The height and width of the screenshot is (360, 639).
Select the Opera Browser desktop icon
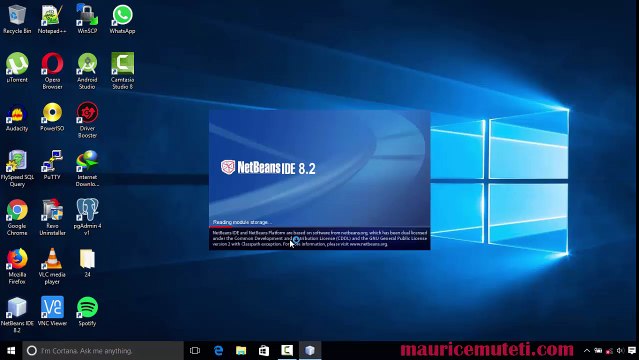coord(52,71)
